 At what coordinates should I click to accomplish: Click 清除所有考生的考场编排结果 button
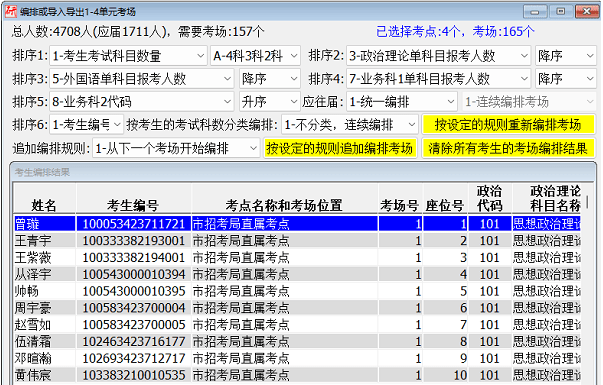508,148
